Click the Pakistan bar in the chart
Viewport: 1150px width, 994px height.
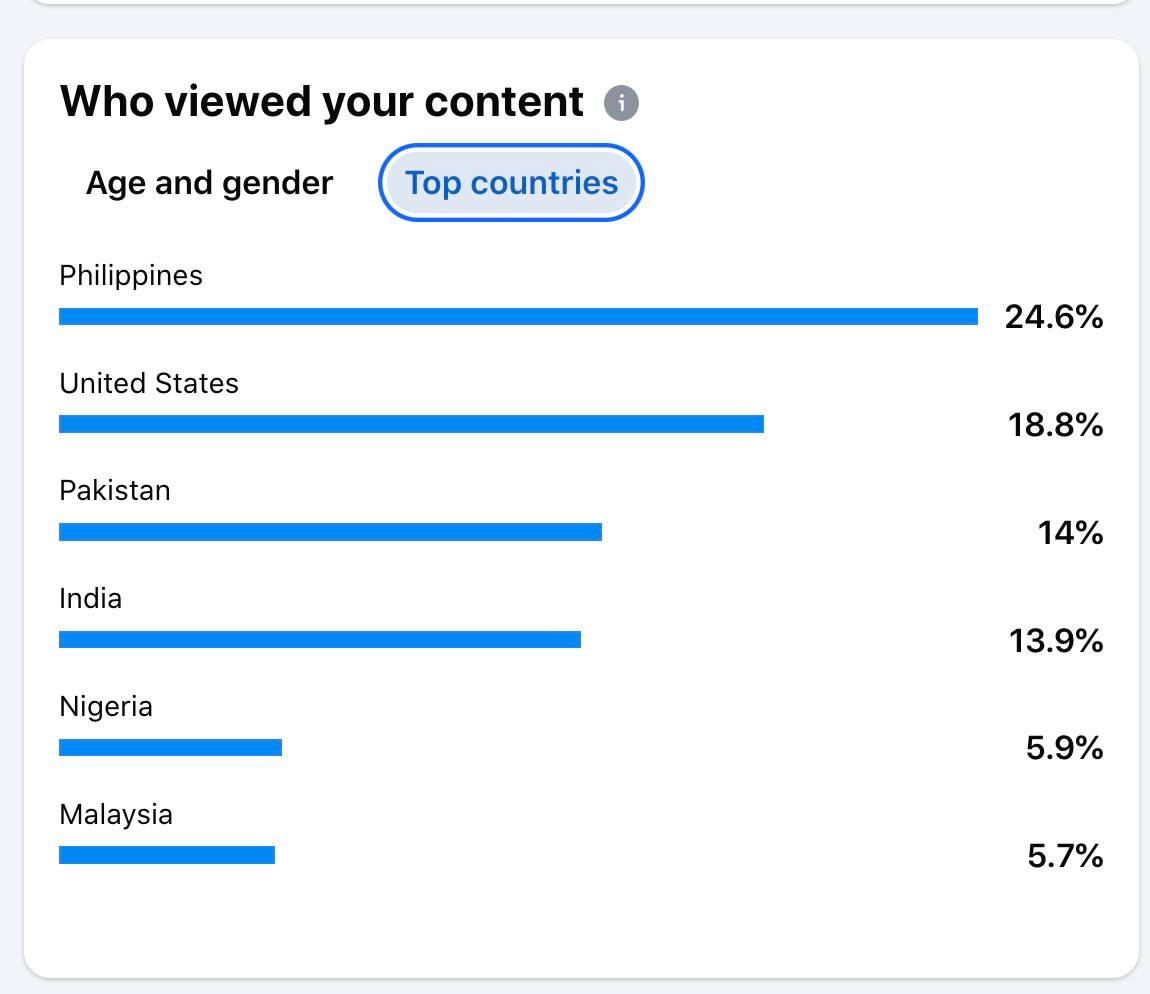[x=330, y=531]
